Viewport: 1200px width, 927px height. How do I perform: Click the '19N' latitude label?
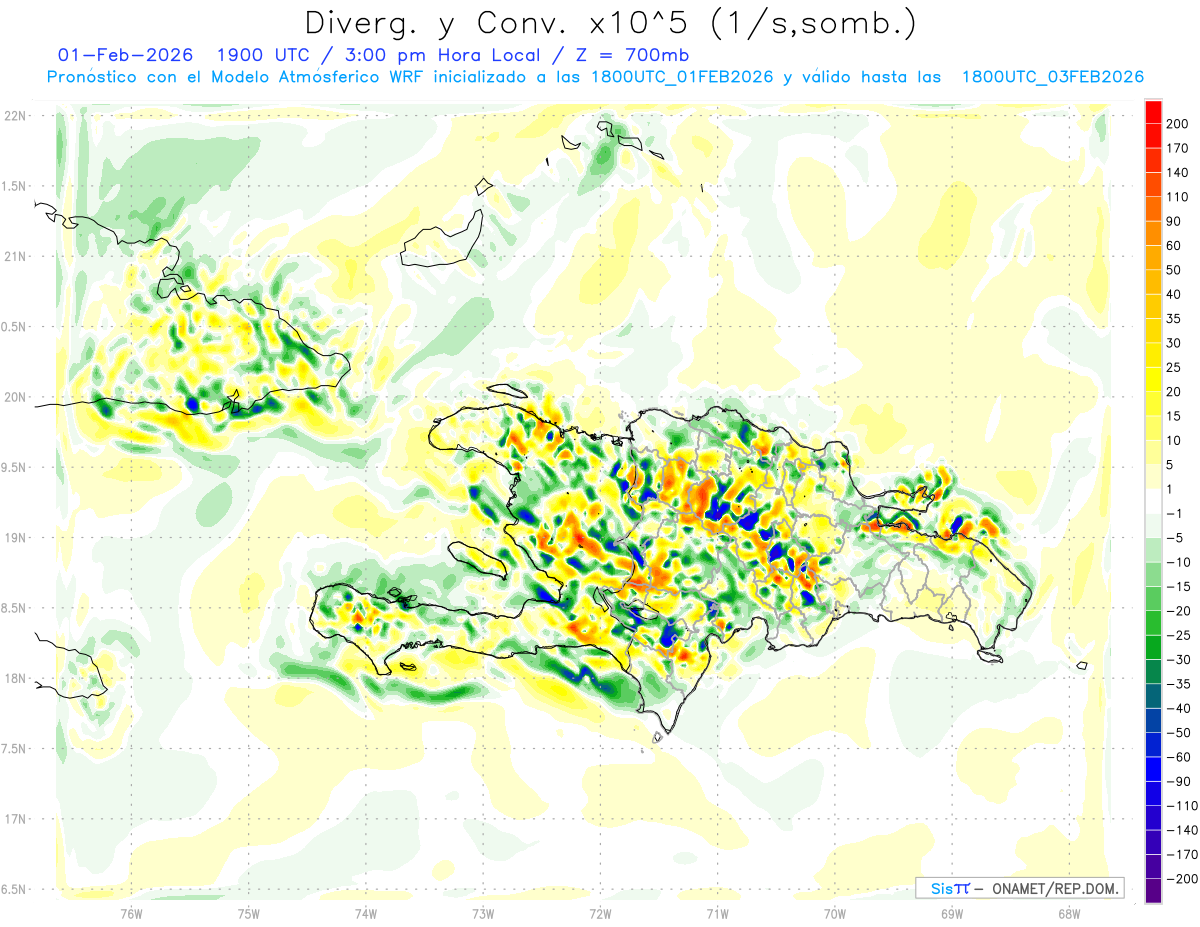point(15,538)
